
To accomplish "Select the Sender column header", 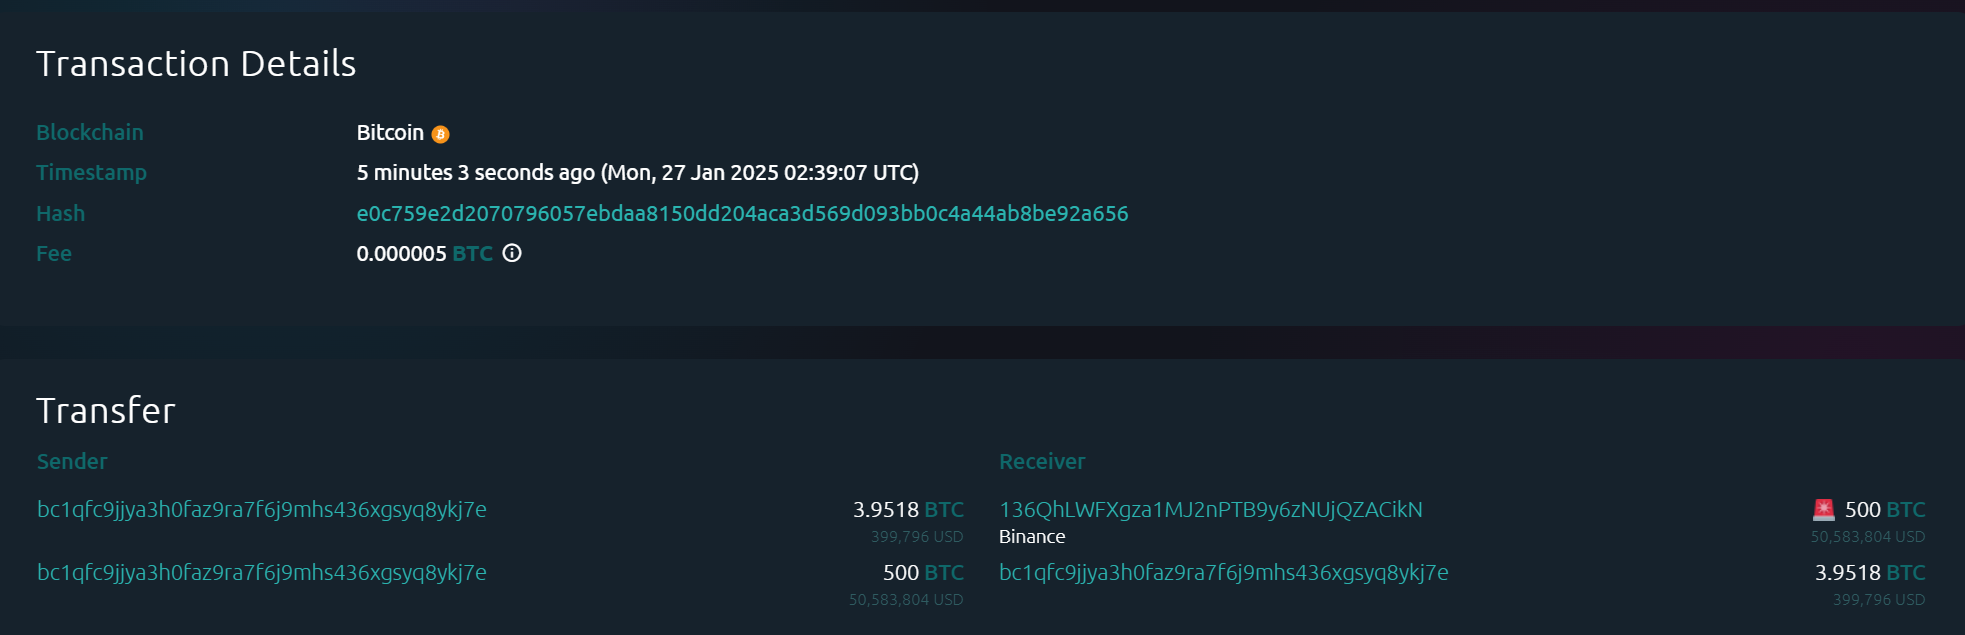I will tap(71, 461).
